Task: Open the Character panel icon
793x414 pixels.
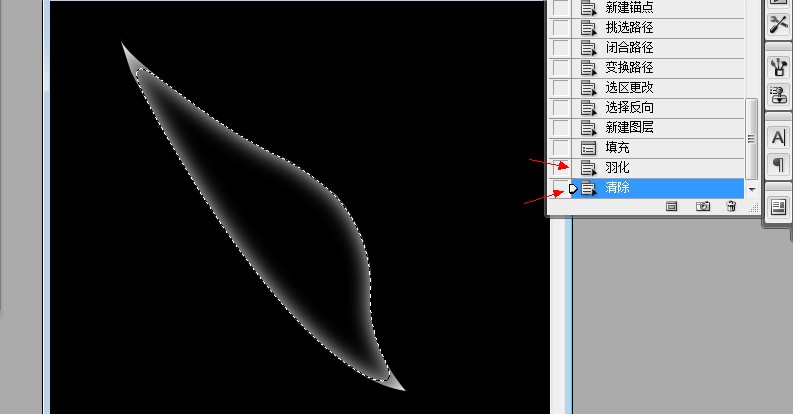Action: point(779,137)
